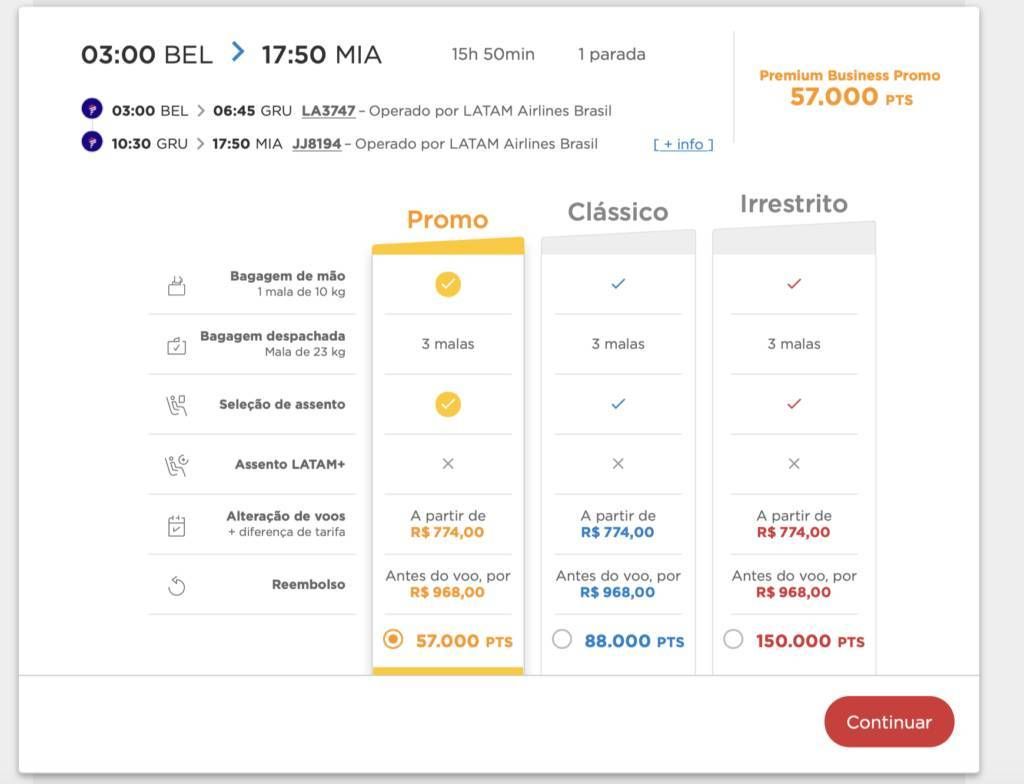1024x784 pixels.
Task: Open flight number JJ8194 link
Action: pos(317,144)
